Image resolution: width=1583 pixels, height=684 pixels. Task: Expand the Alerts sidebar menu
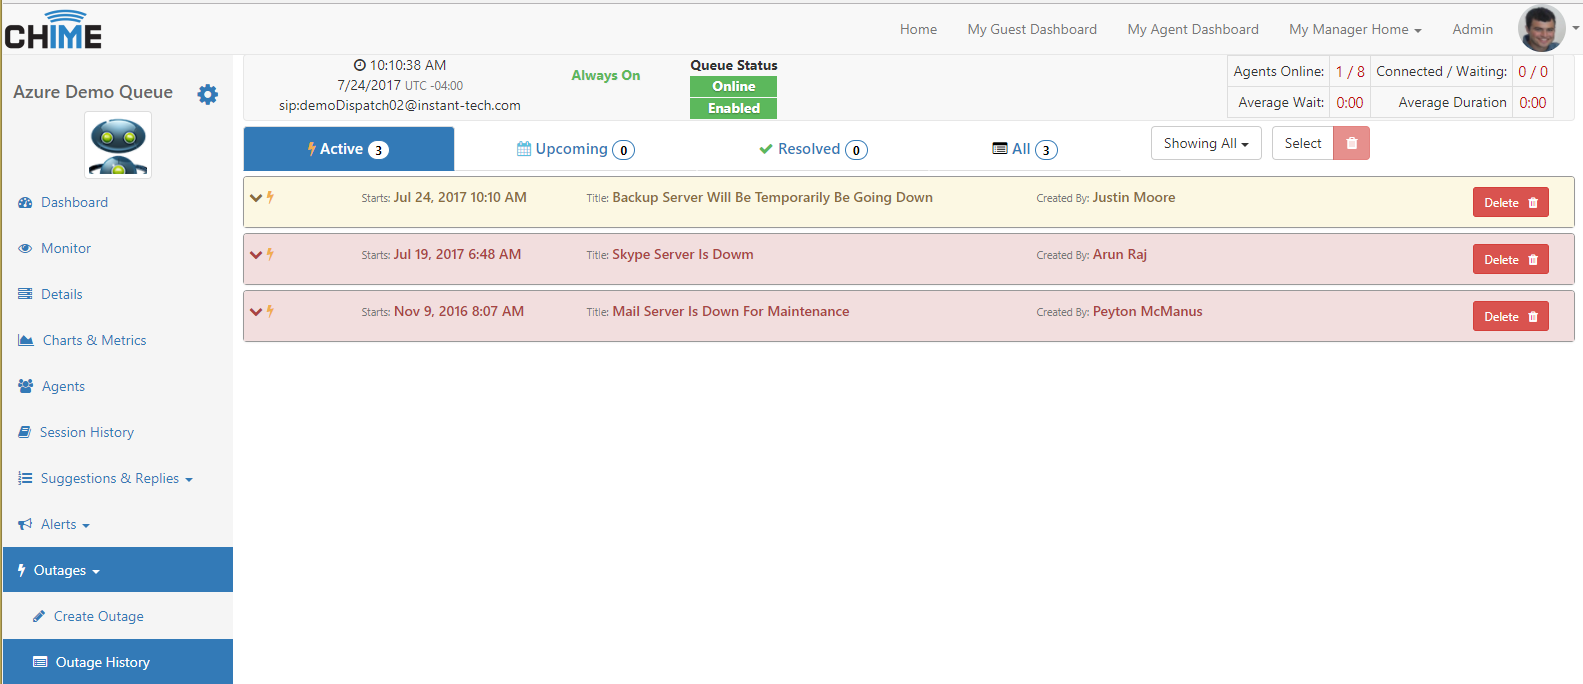click(54, 524)
